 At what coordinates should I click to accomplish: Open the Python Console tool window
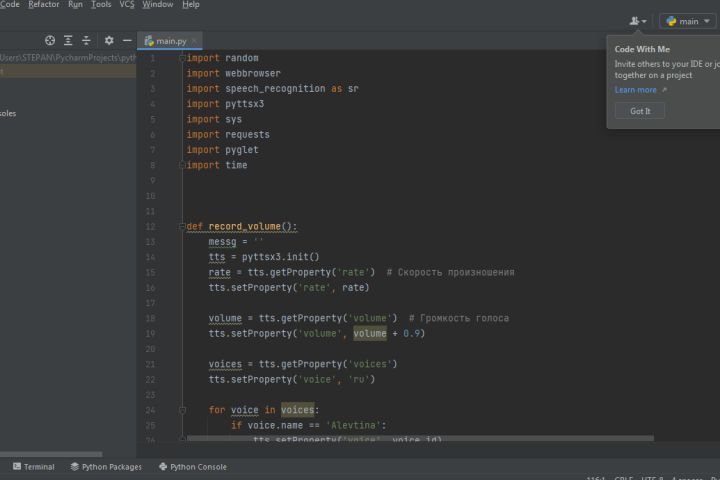click(193, 467)
